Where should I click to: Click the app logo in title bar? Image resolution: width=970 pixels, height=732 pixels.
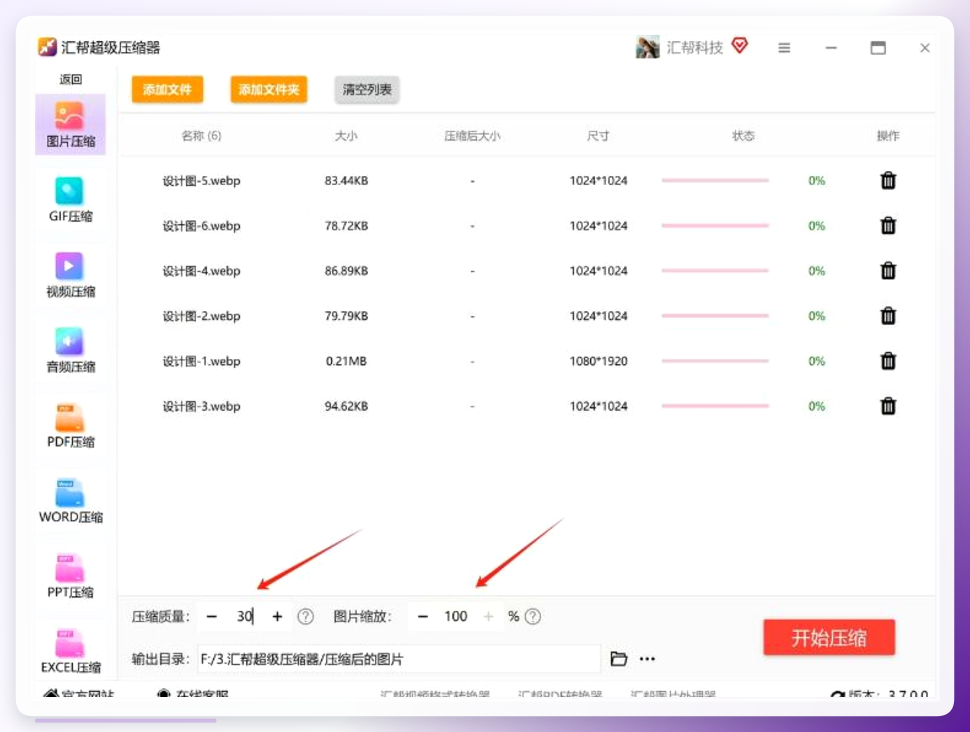[48, 47]
